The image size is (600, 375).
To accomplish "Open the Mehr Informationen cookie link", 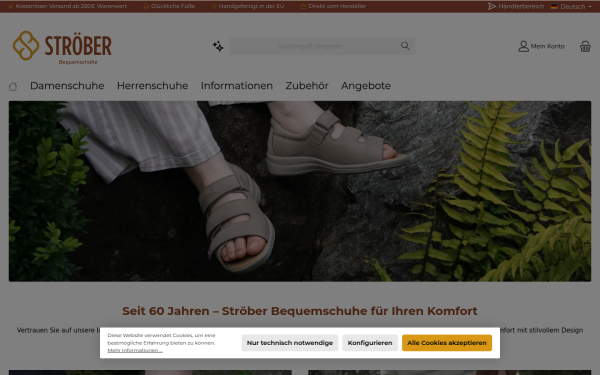I will coord(135,351).
